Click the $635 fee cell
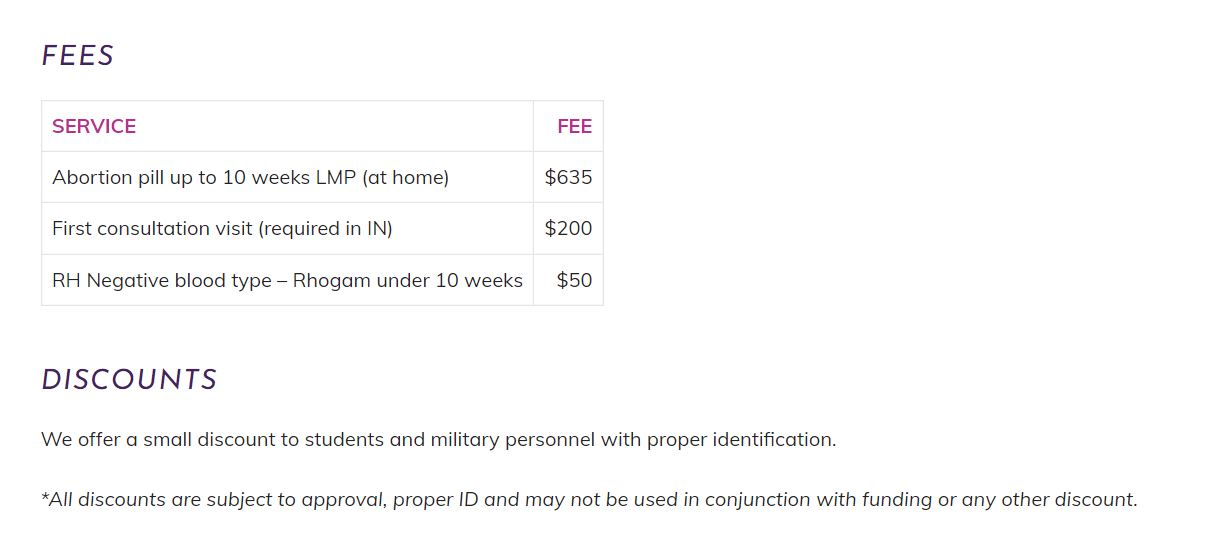 568,177
